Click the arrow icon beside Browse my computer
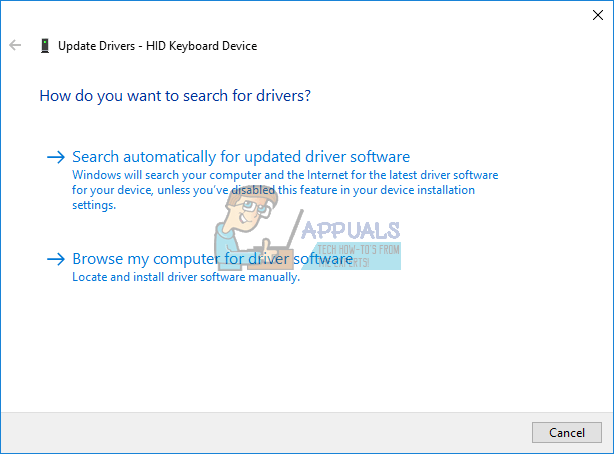The height and width of the screenshot is (454, 614). coord(56,259)
